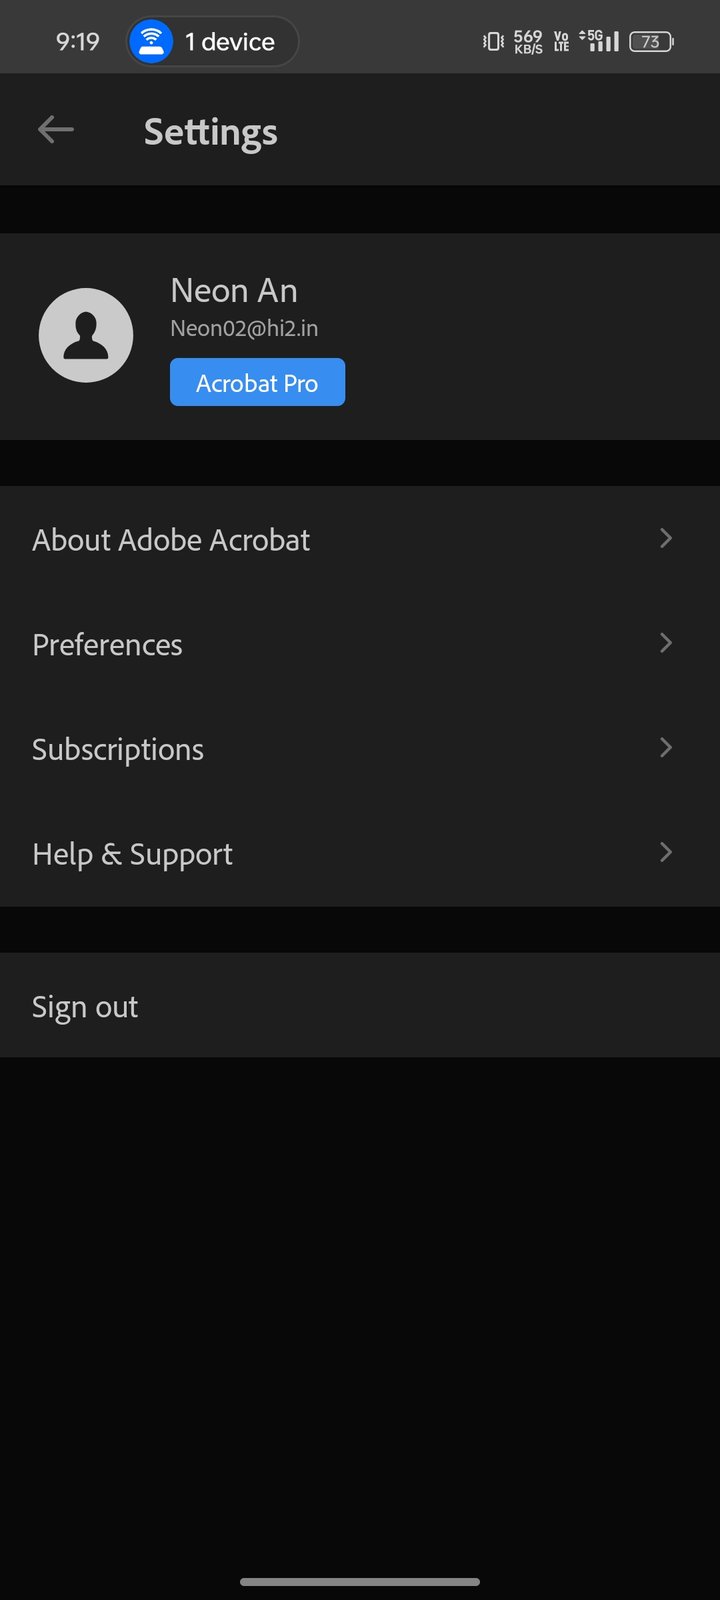Open the Preferences menu item
The height and width of the screenshot is (1600, 720).
click(x=108, y=645)
